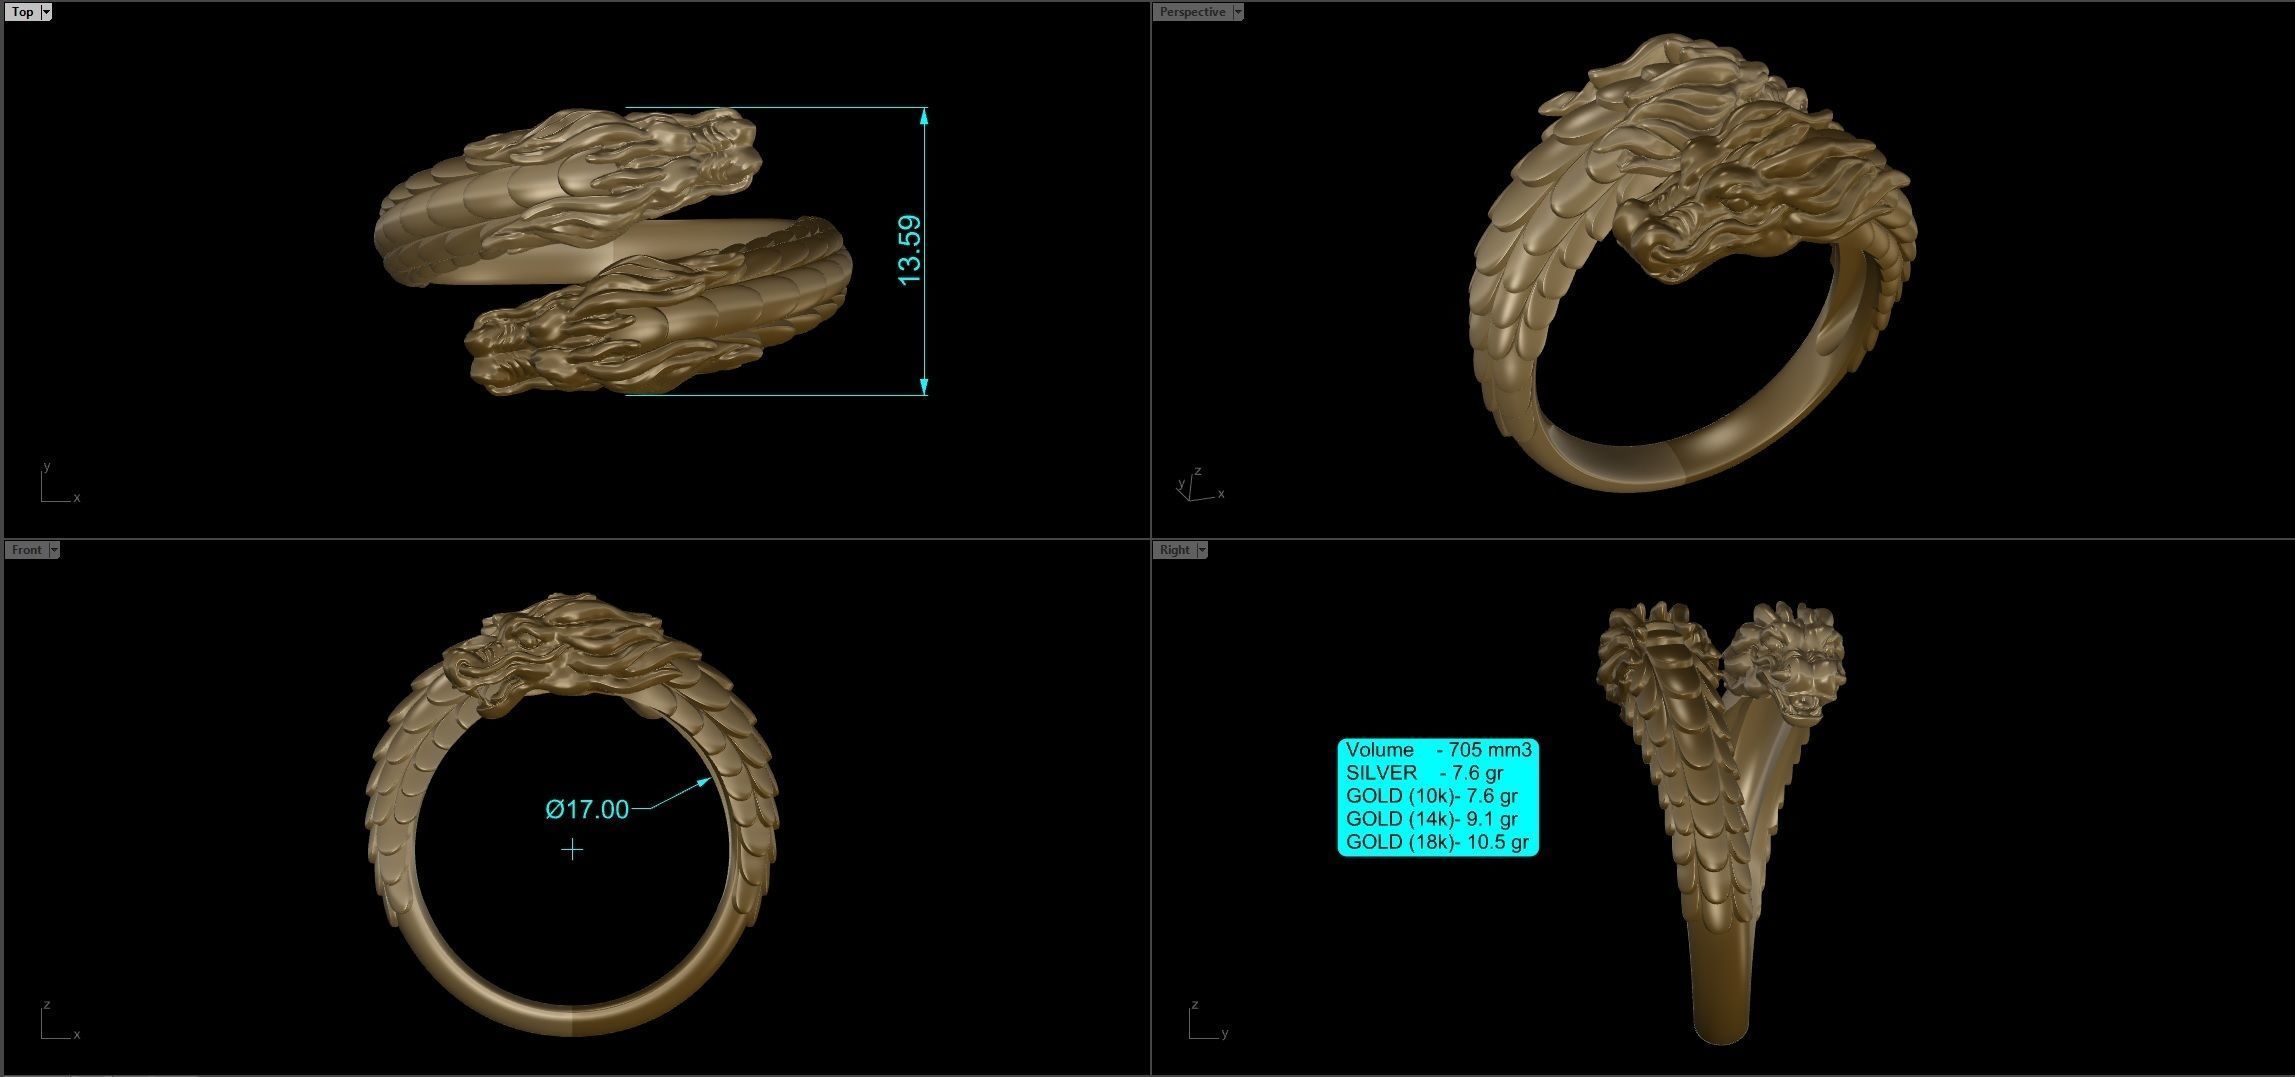Viewport: 2295px width, 1077px height.
Task: Select the ring model in Front viewport
Action: click(571, 815)
